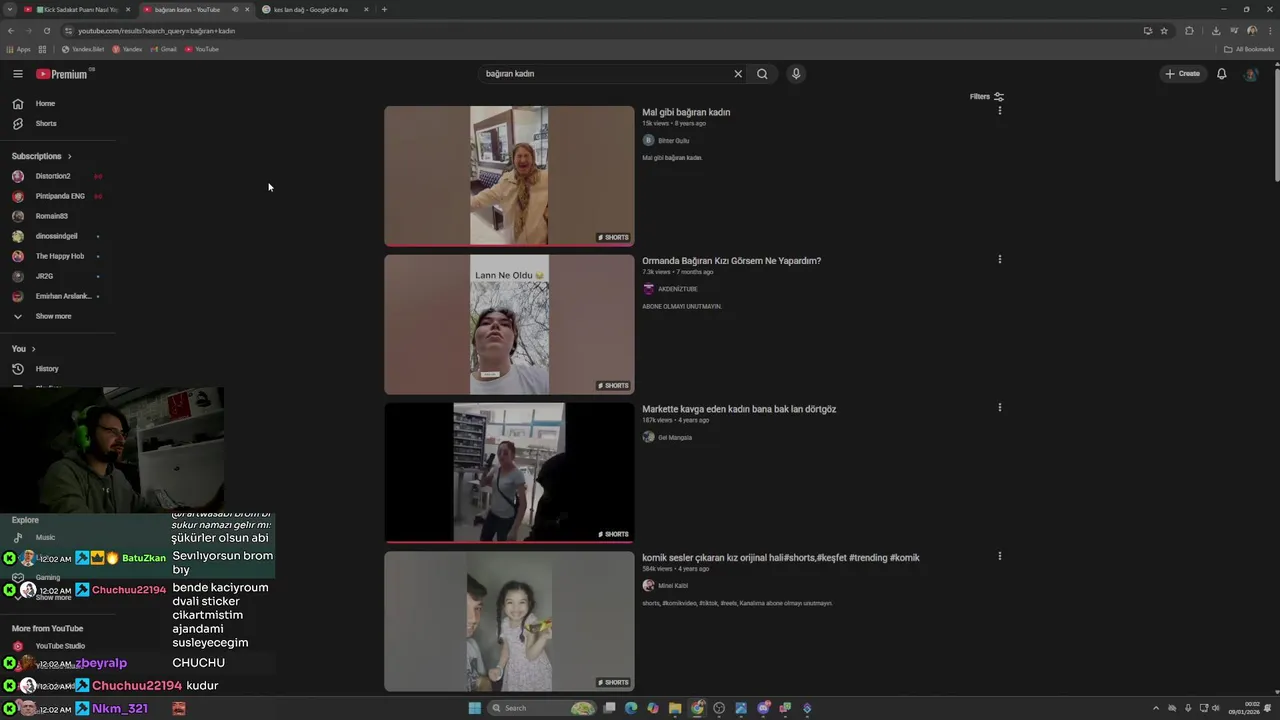Screen dimensions: 1280x720
Task: Open The Happy Hob subscription
Action: click(58, 256)
